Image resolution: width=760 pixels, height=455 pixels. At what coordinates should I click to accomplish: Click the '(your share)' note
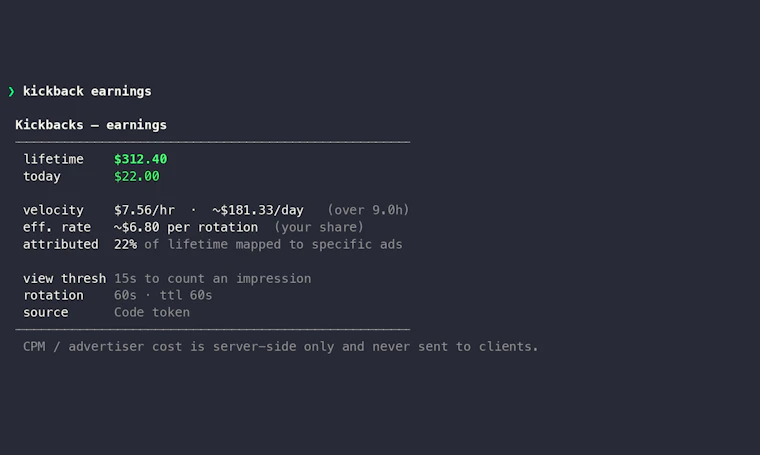[319, 227]
